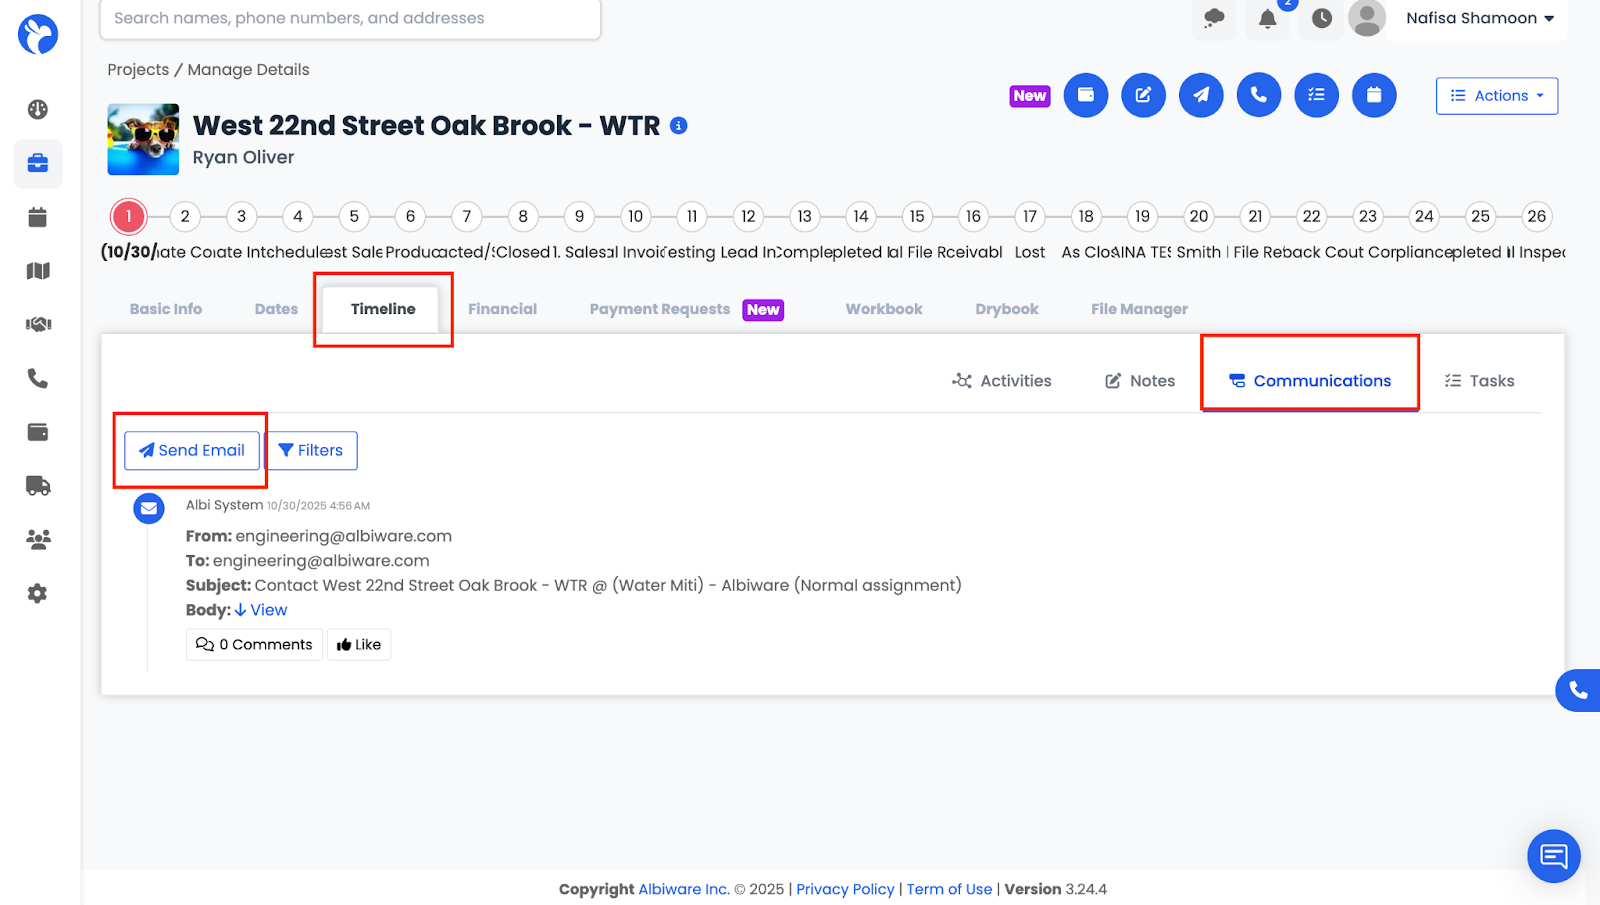Image resolution: width=1600 pixels, height=905 pixels.
Task: Open the notifications bell icon
Action: tap(1267, 19)
